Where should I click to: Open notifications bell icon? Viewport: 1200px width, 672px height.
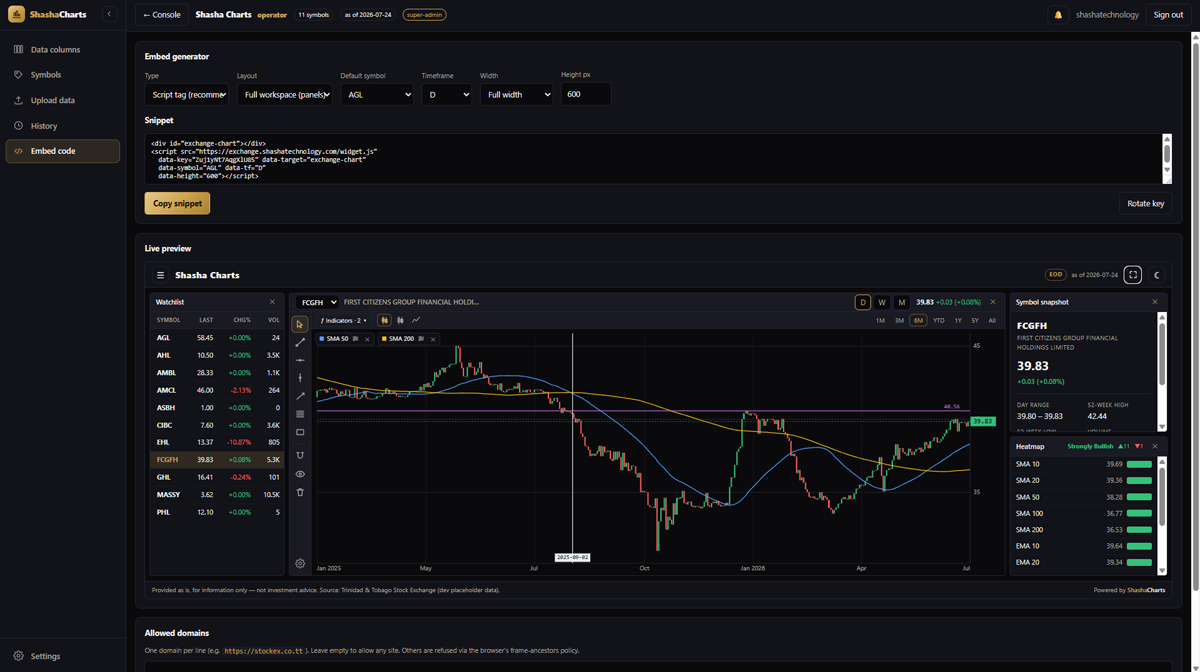click(1058, 15)
